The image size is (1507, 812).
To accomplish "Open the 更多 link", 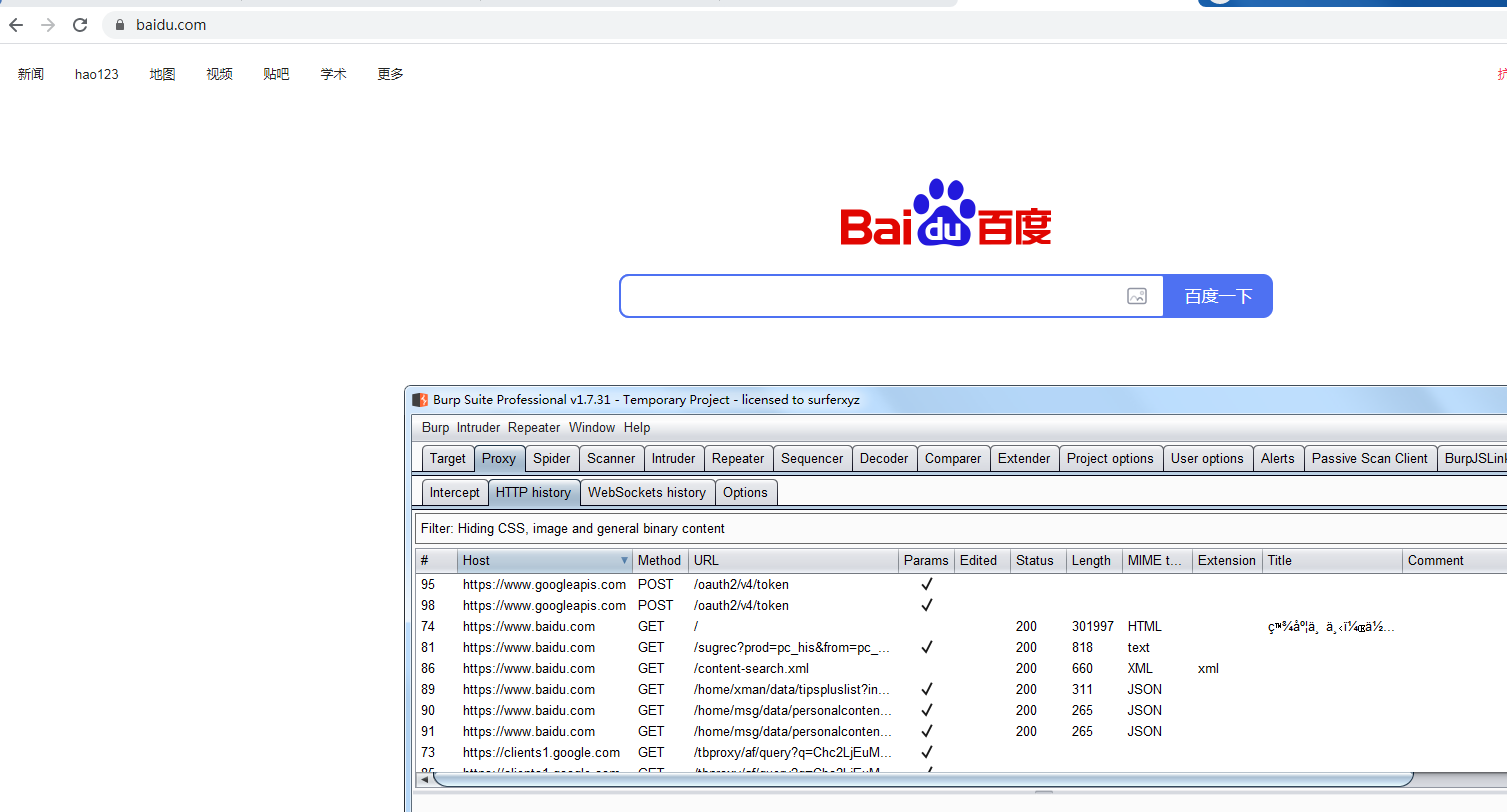I will 390,74.
